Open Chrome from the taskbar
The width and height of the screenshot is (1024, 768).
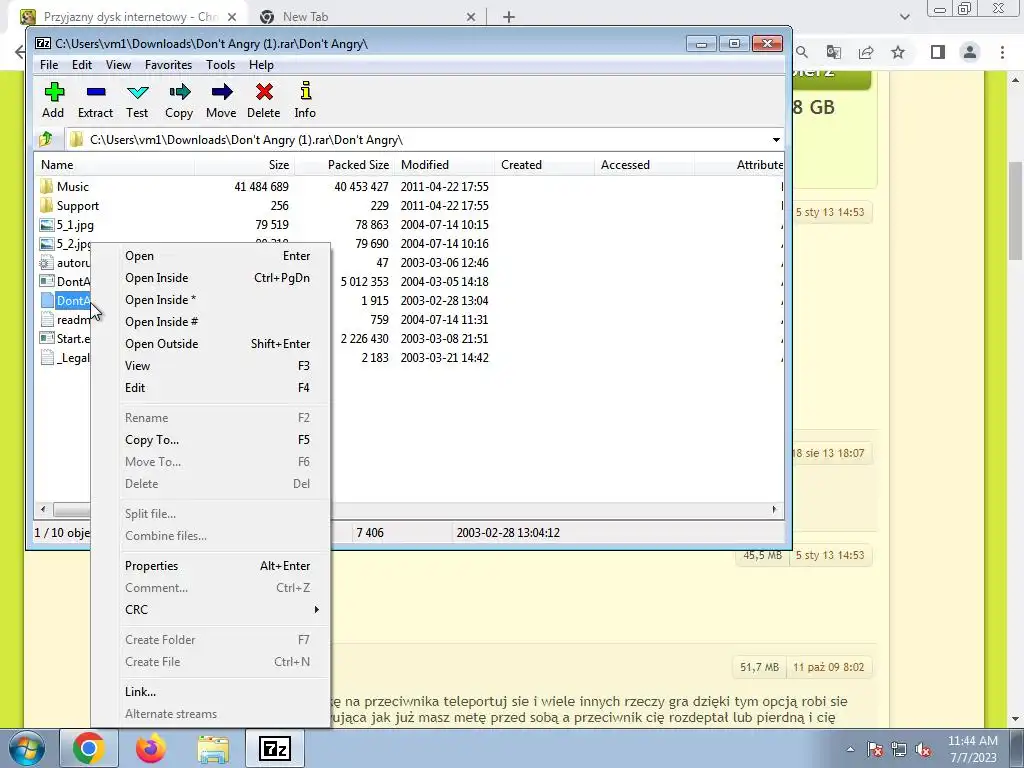pos(88,748)
